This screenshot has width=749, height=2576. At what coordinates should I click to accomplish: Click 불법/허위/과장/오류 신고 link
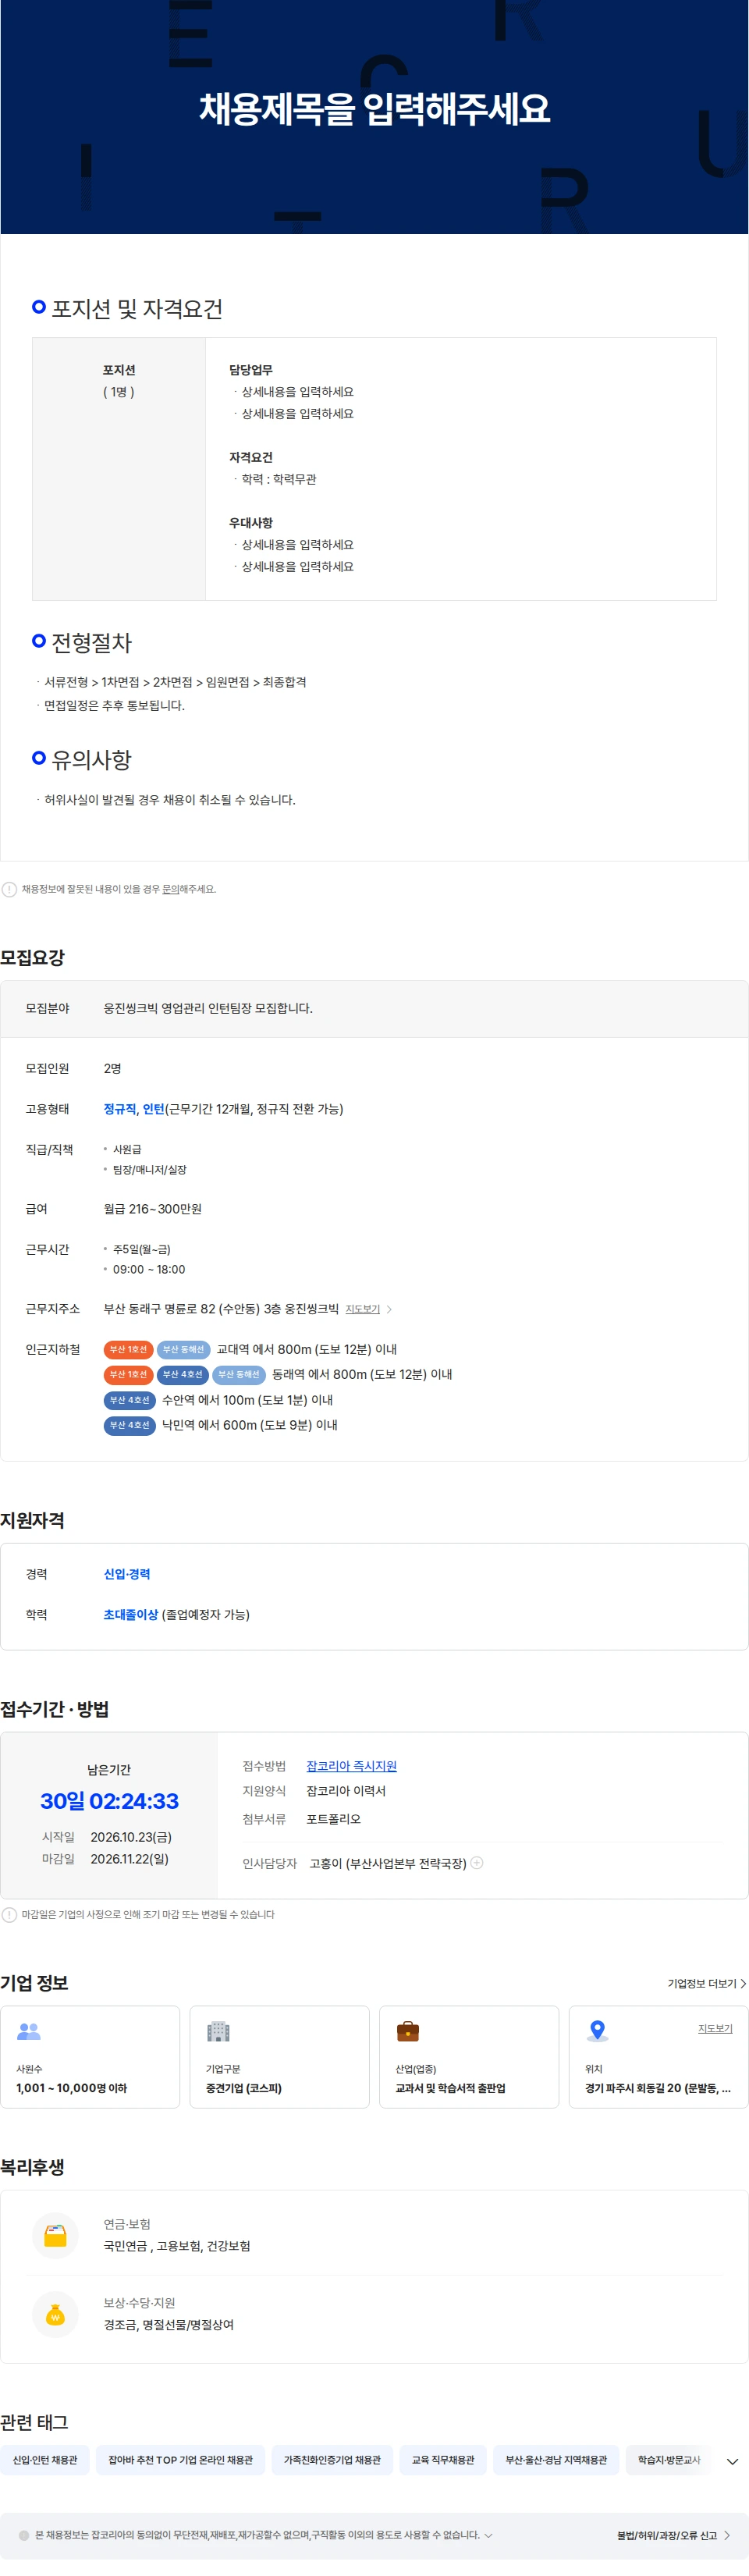pos(674,2535)
